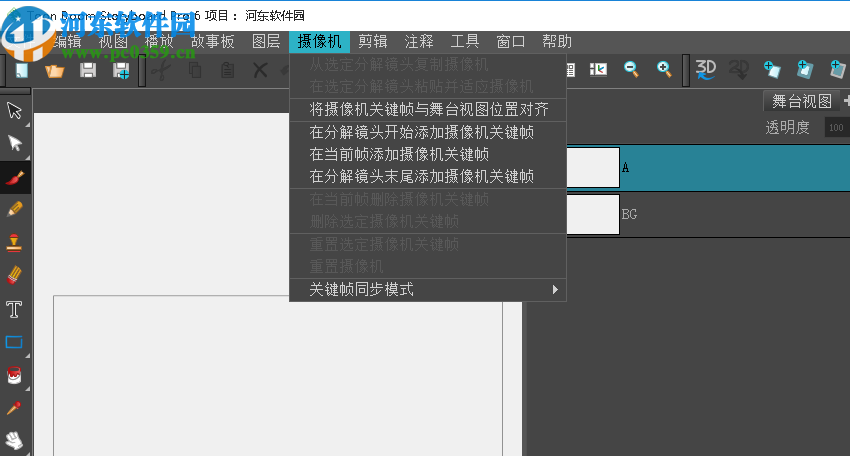Screen dimensions: 850x456
Task: Click the New Project toolbar icon
Action: pos(22,70)
